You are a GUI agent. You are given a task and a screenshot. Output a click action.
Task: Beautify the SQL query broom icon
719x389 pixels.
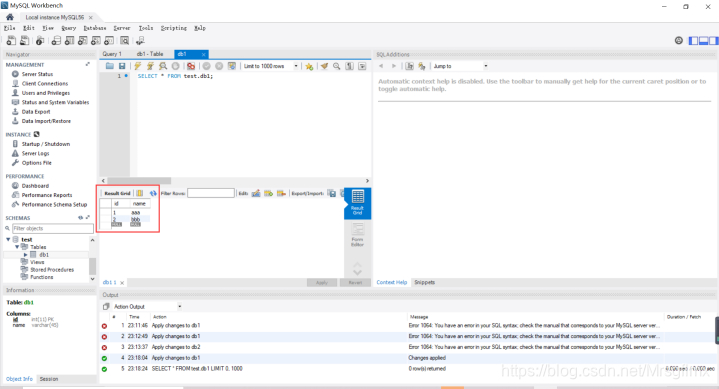click(x=324, y=66)
